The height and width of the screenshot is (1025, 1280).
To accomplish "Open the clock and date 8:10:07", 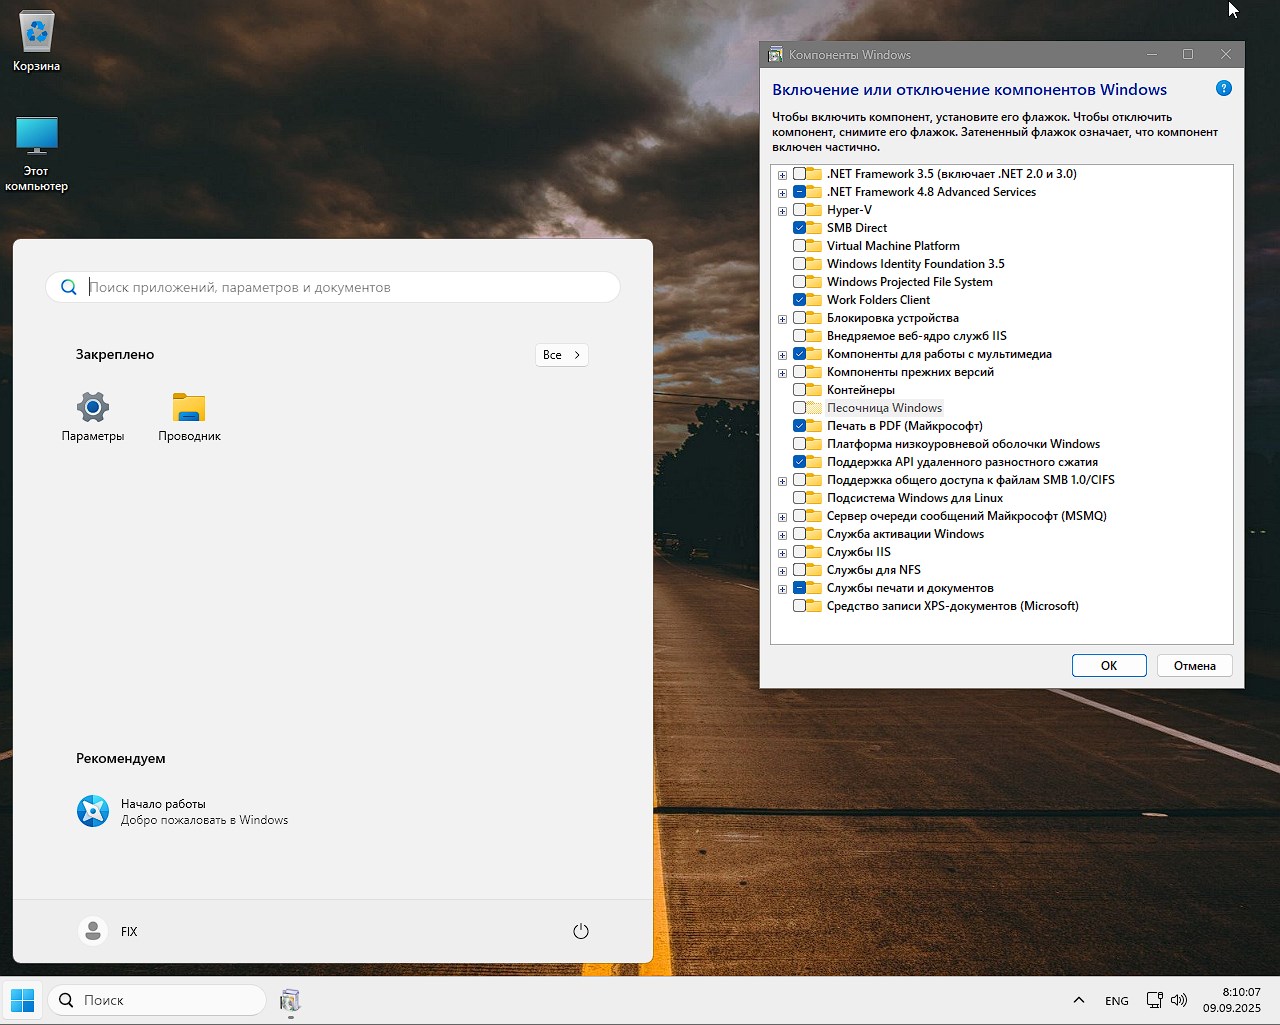I will [x=1232, y=1000].
